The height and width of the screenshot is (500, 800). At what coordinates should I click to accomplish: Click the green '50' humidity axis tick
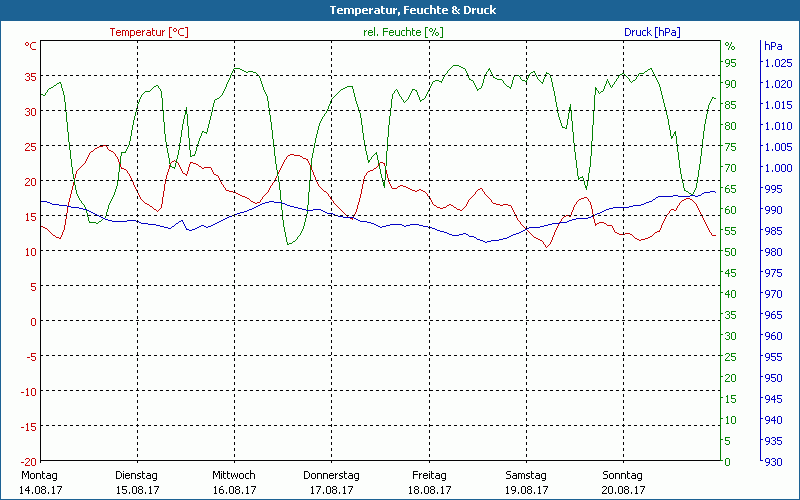(731, 252)
